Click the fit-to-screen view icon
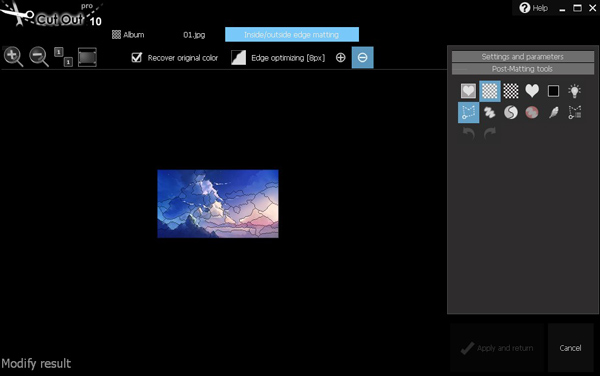Viewport: 600px width, 376px height. coord(87,57)
